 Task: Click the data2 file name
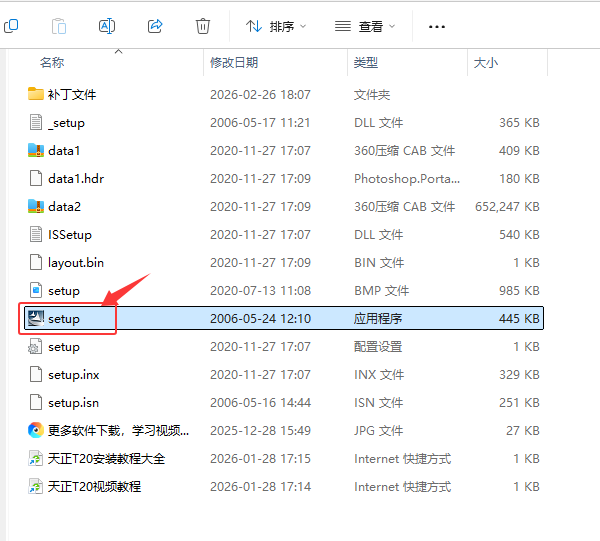[x=64, y=207]
